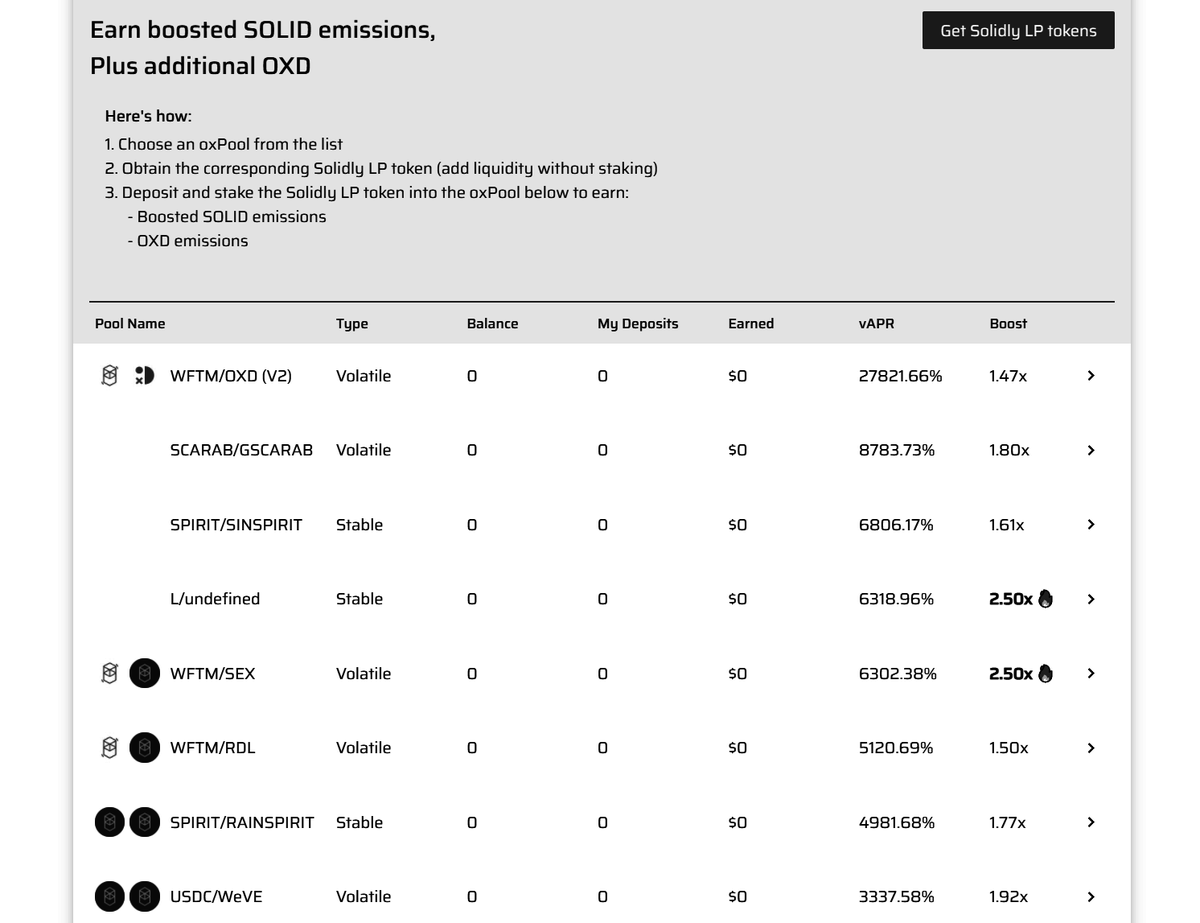Sort by Balance column header
The width and height of the screenshot is (1200, 923).
coord(492,323)
